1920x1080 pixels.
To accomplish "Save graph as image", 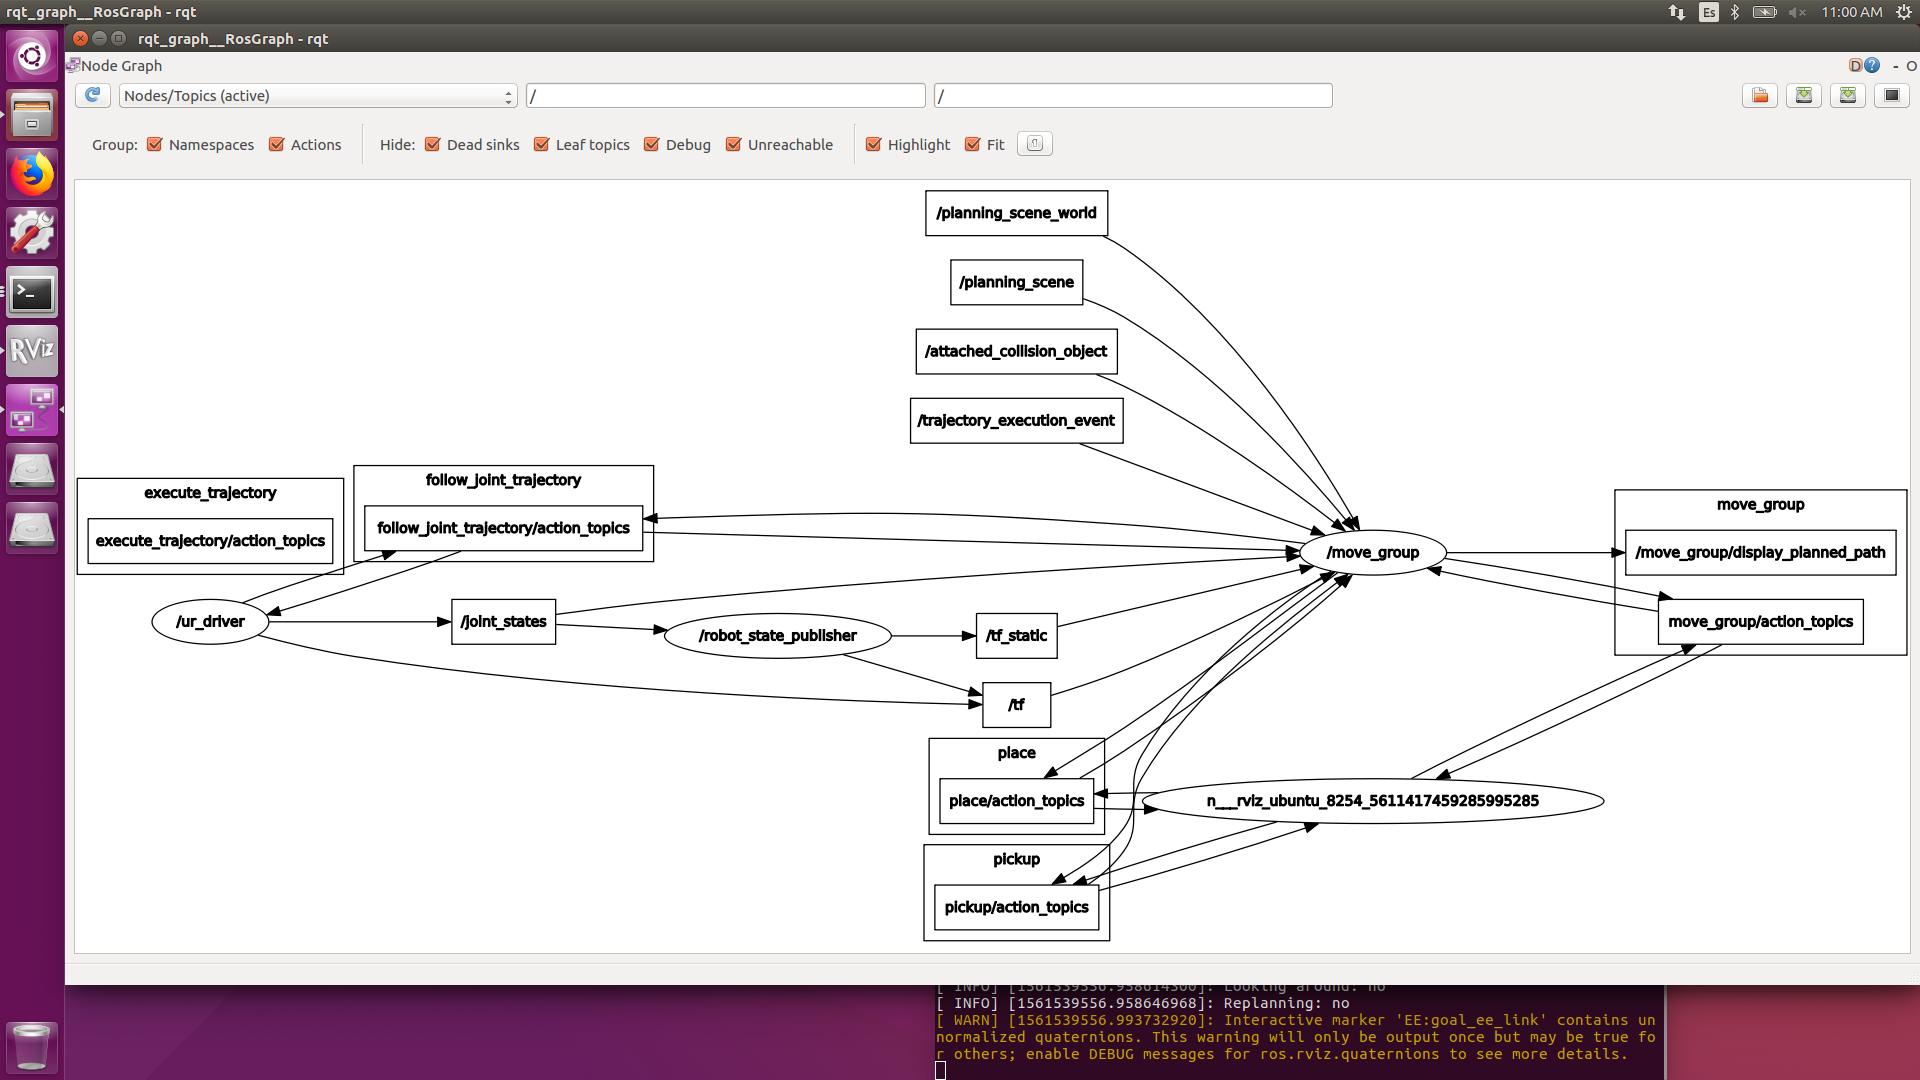I will click(x=1892, y=95).
